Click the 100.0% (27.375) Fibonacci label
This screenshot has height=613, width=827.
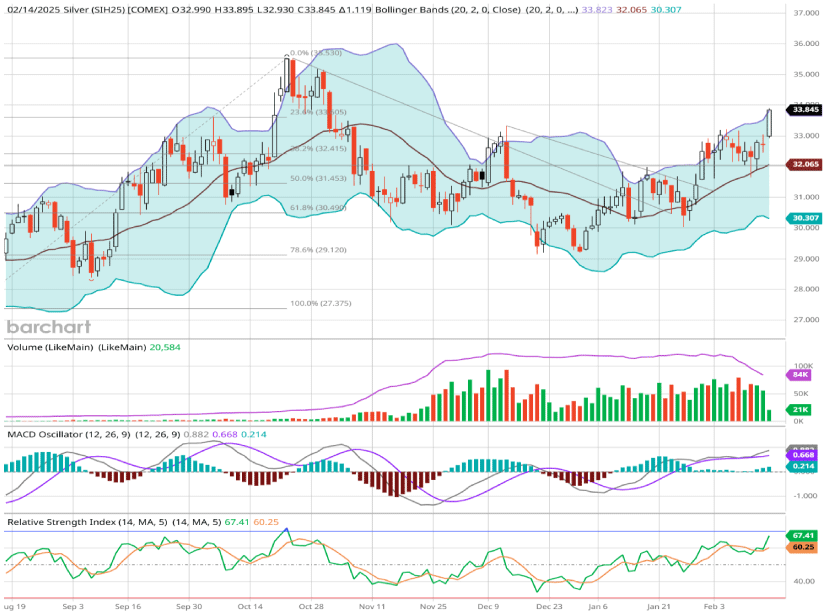[x=317, y=303]
